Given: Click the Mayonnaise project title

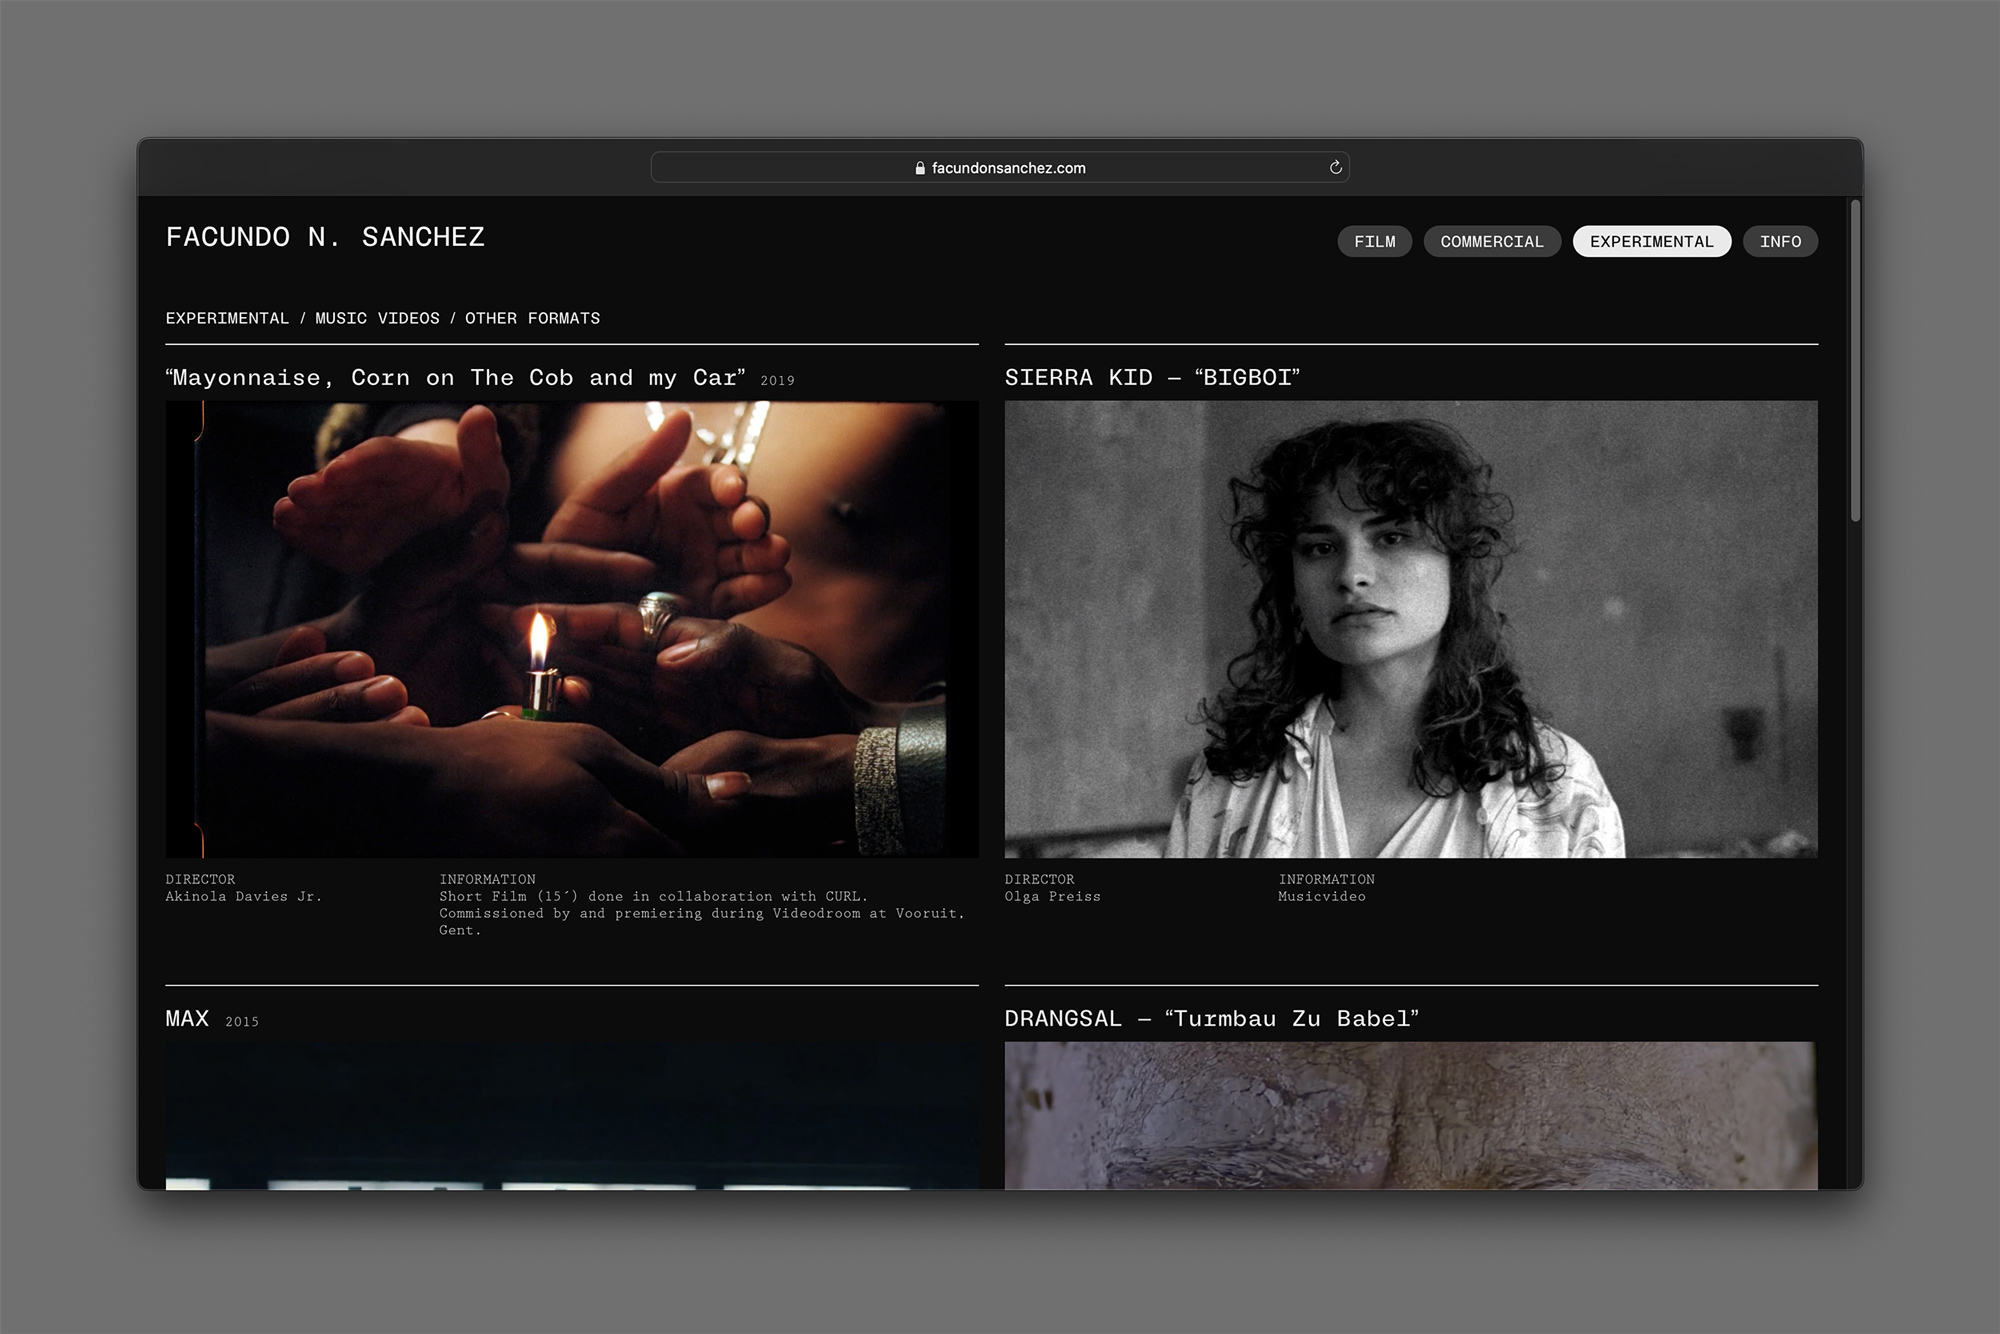Looking at the screenshot, I should [456, 377].
